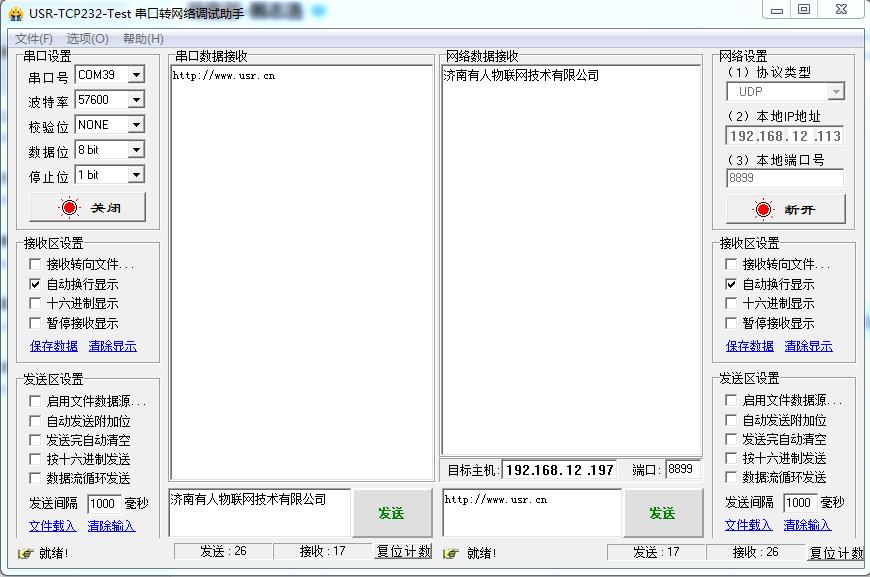
Task: Expand the UDP protocol type dropdown
Action: pyautogui.click(x=835, y=92)
